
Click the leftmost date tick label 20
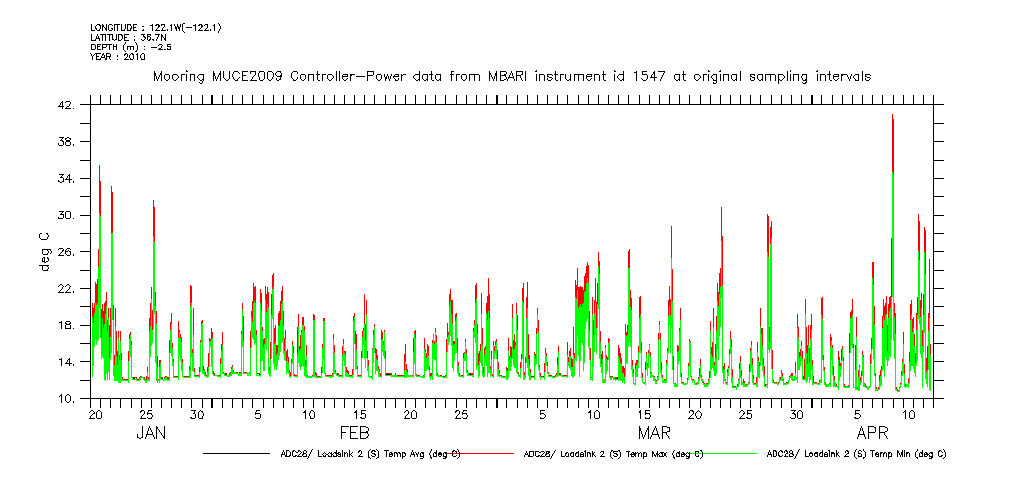click(96, 414)
